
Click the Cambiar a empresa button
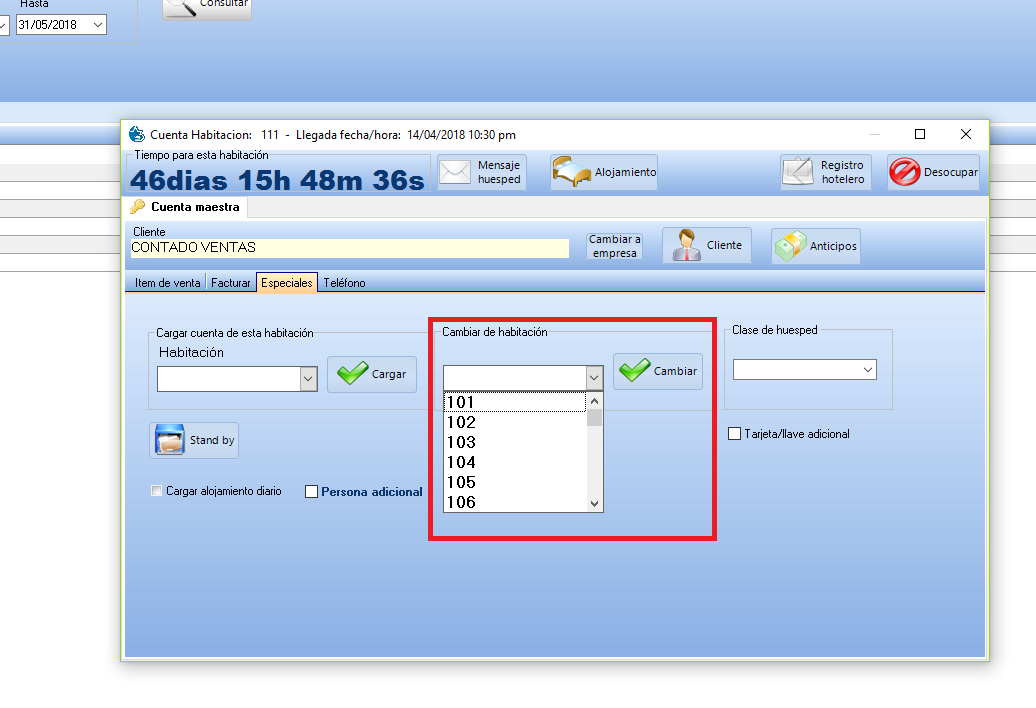pos(614,246)
